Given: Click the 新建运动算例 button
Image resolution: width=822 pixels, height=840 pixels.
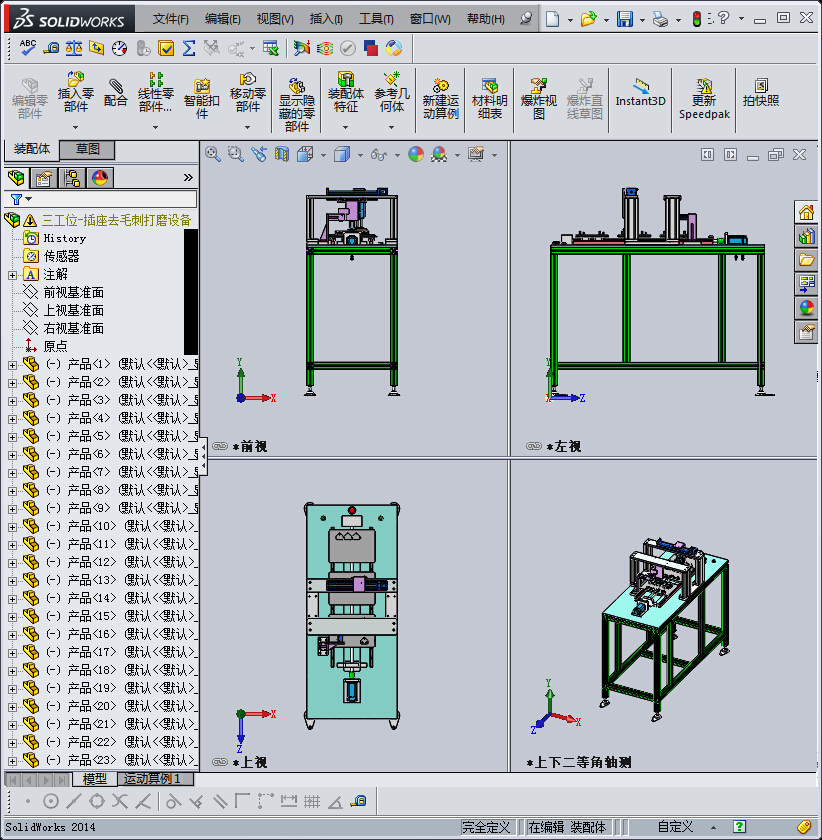Looking at the screenshot, I should point(440,99).
